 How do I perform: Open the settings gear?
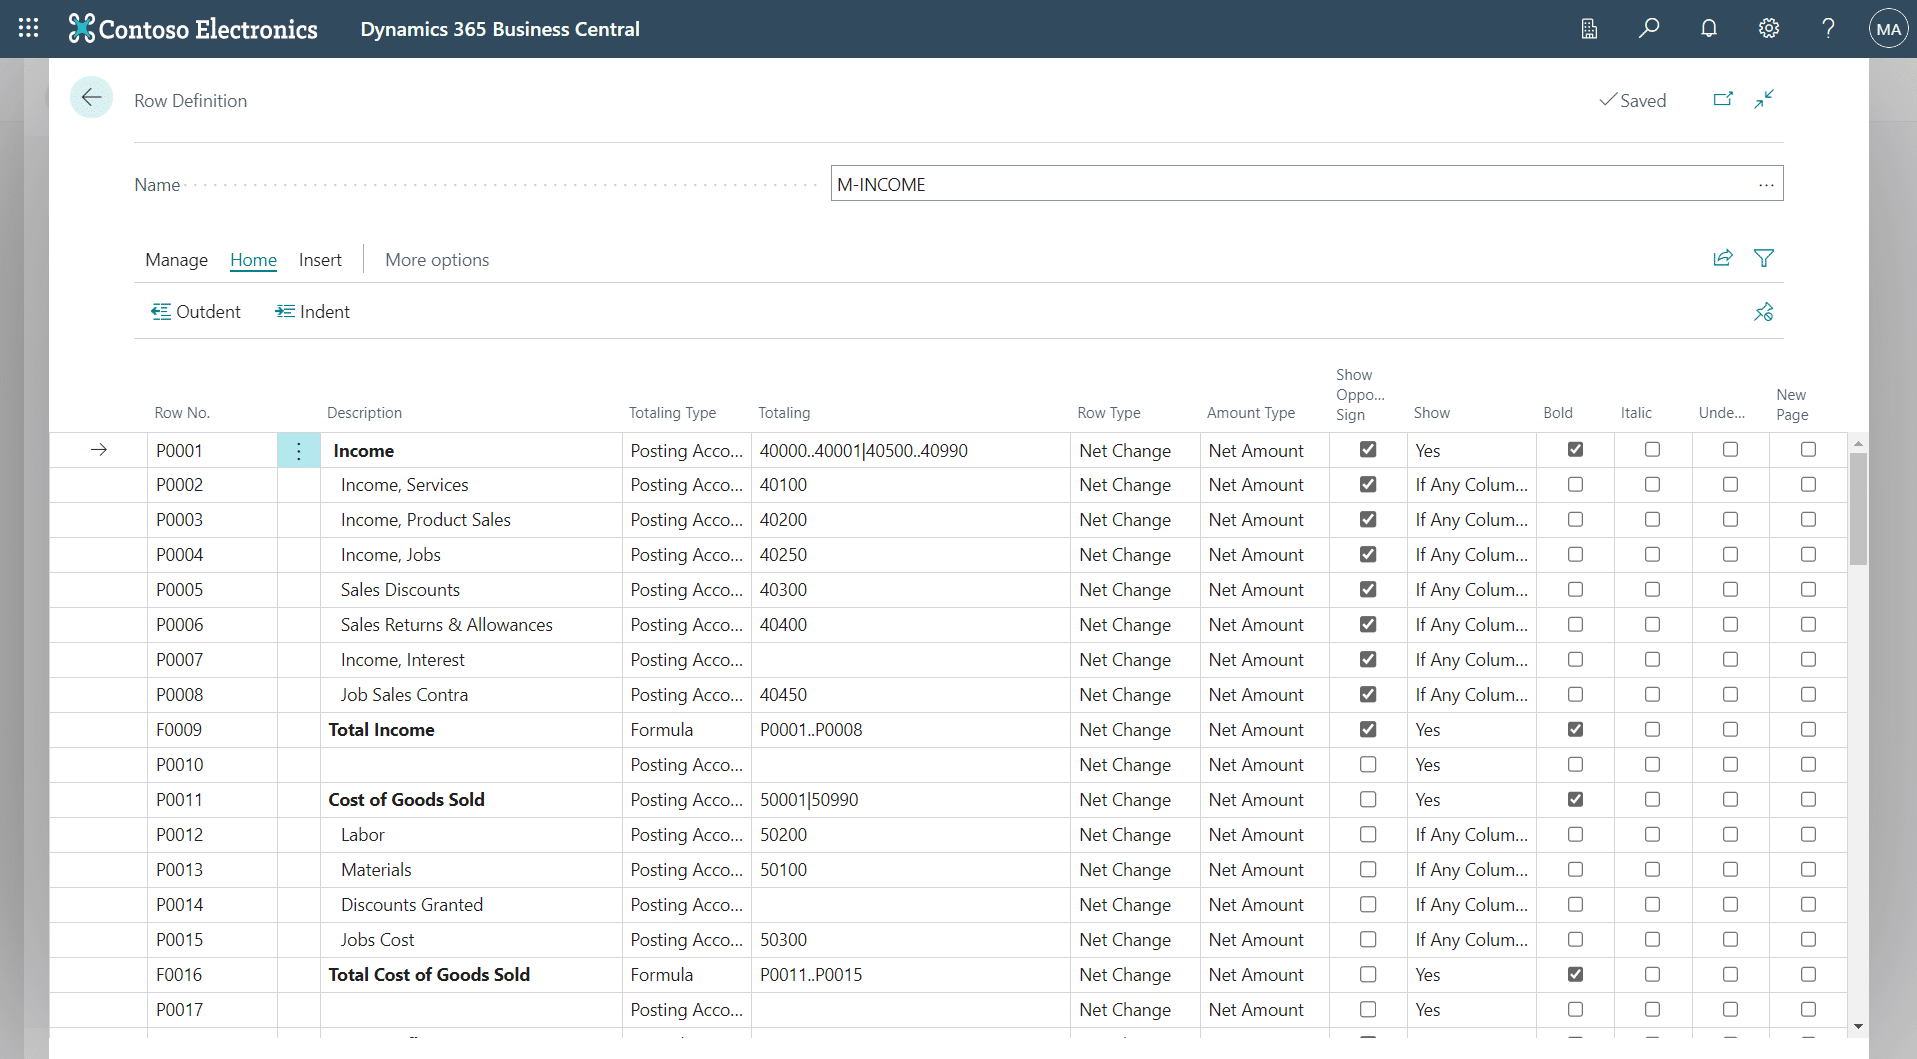click(x=1769, y=28)
